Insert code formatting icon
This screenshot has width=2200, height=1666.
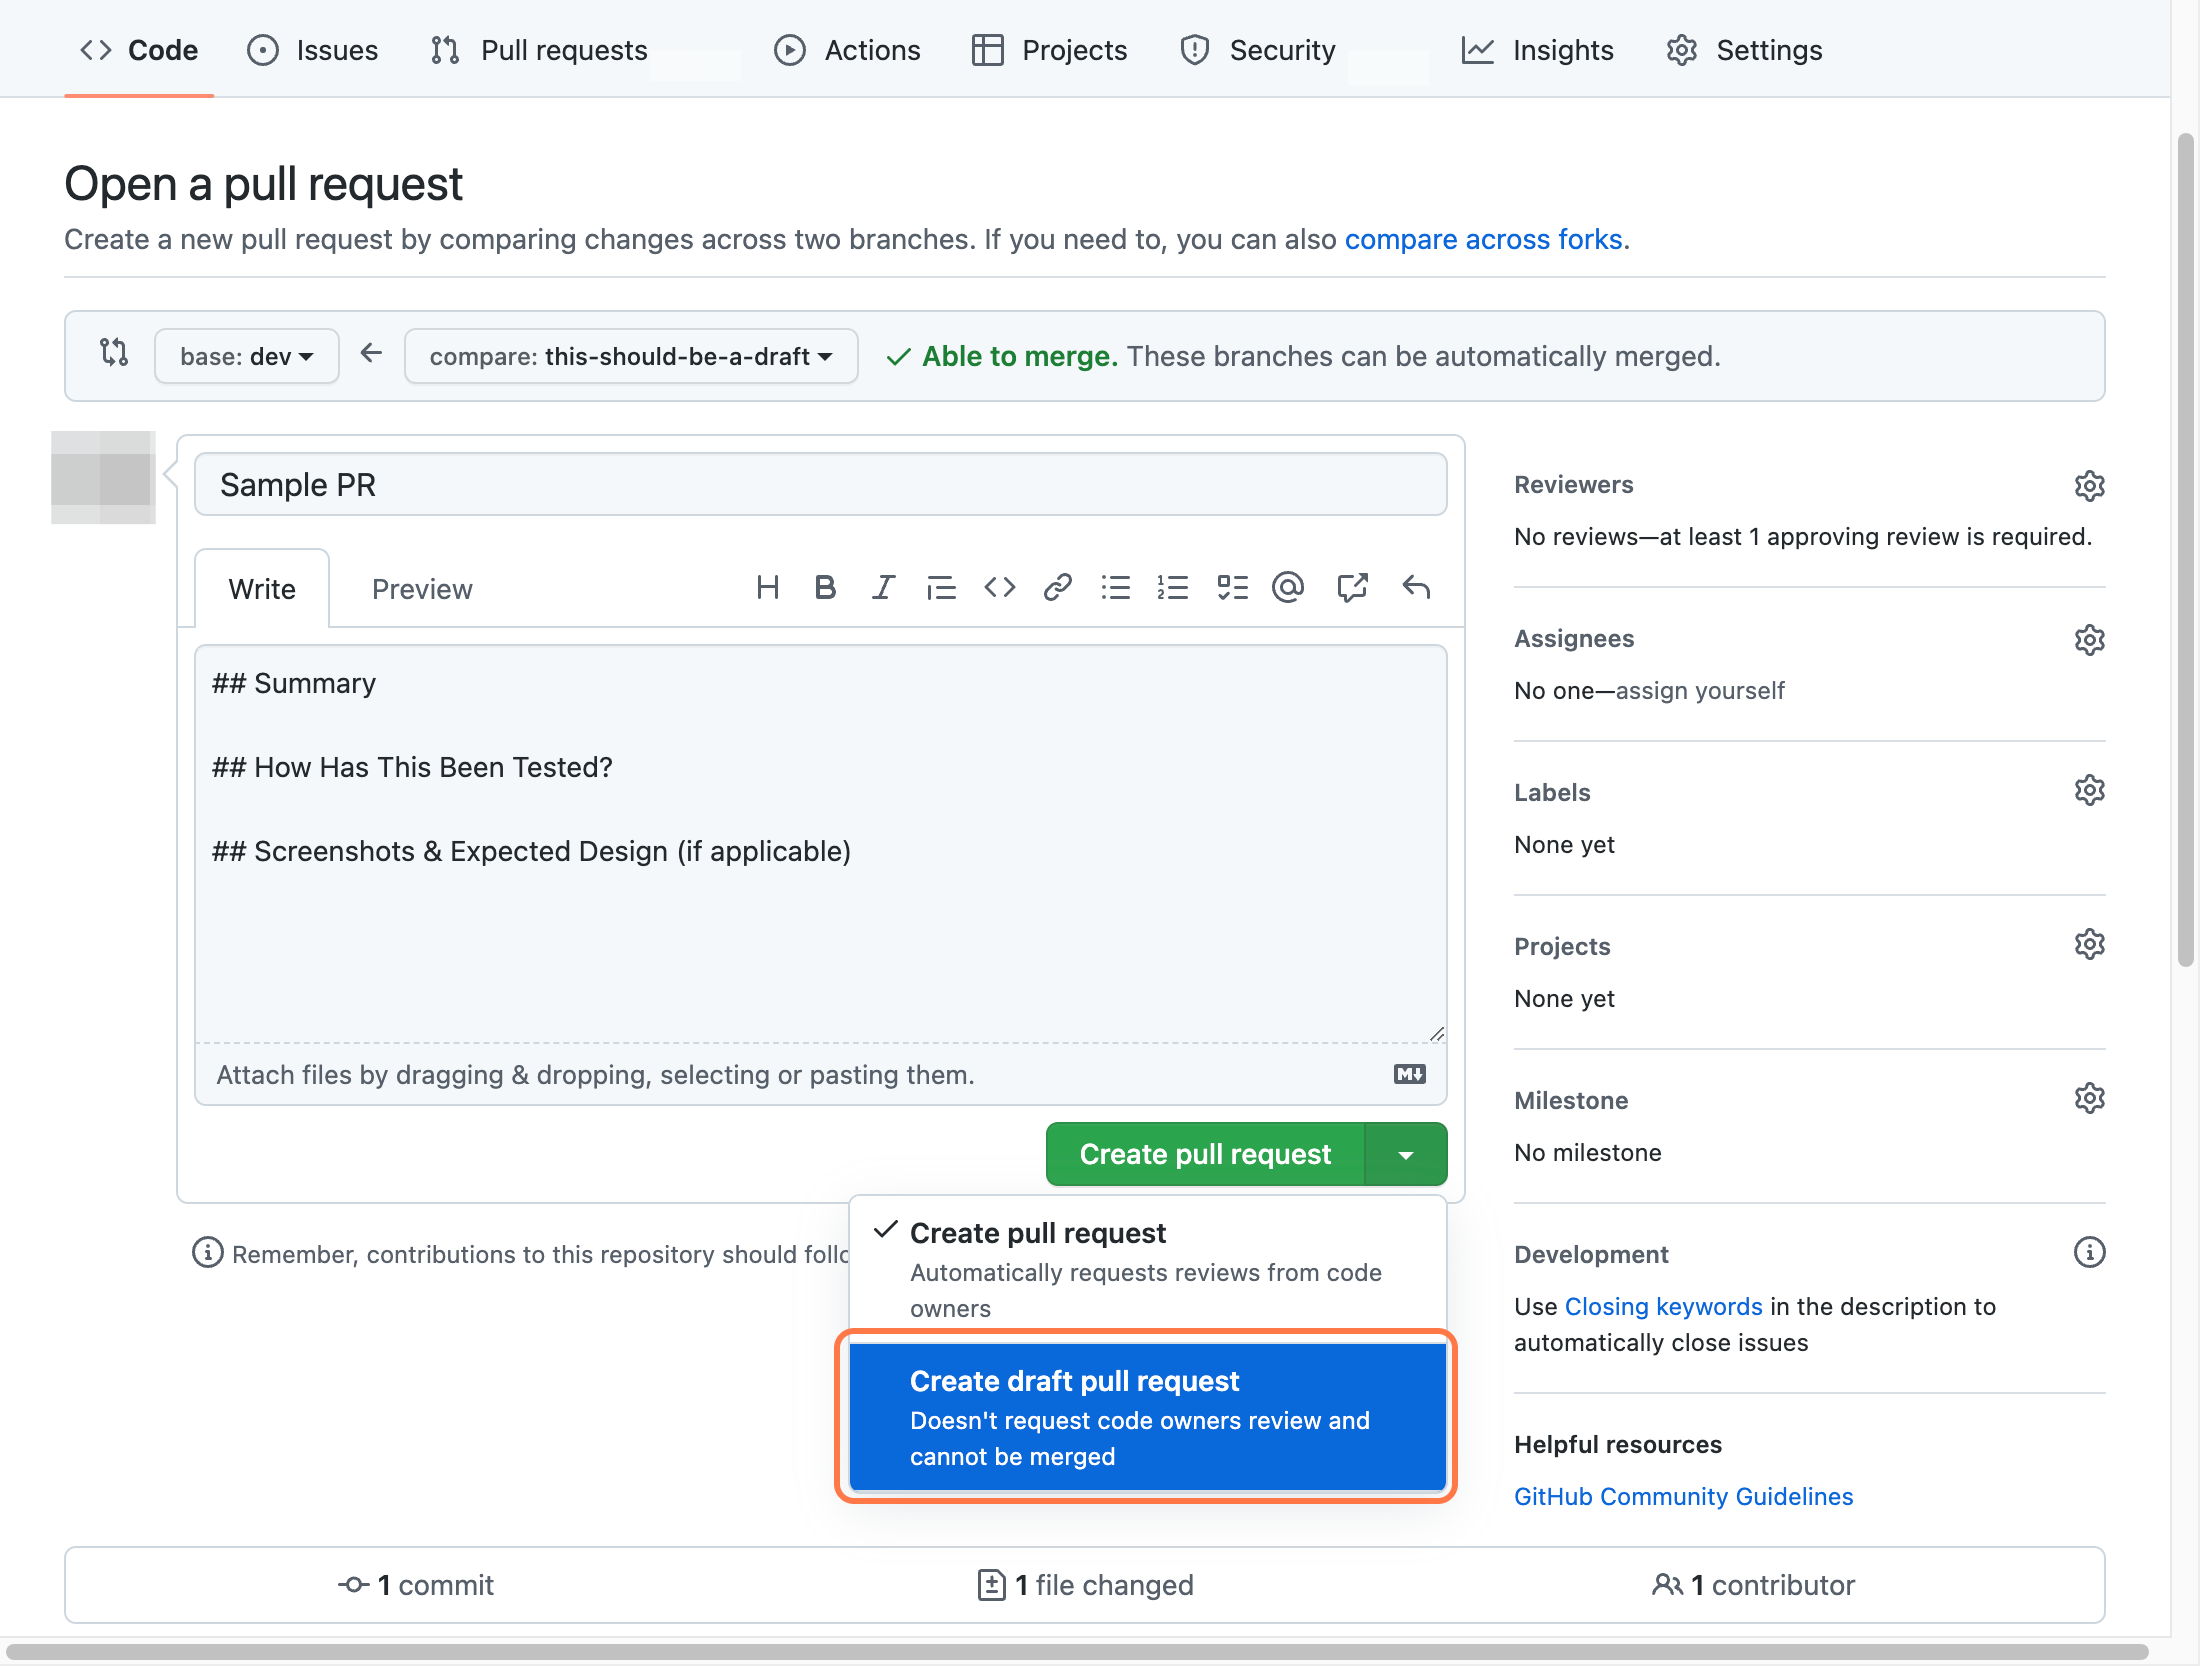coord(999,588)
